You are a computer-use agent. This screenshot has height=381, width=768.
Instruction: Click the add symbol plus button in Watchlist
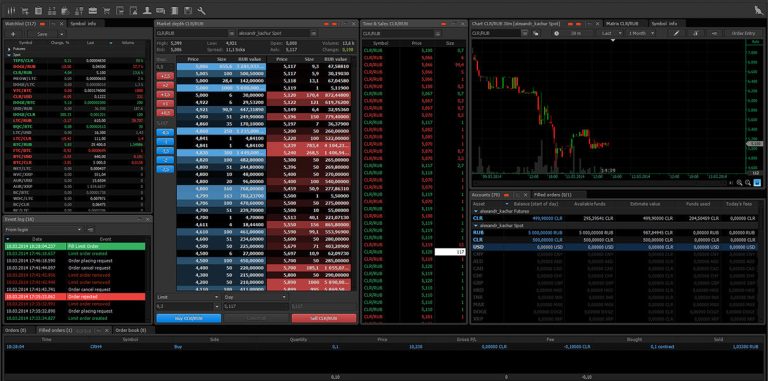[x=13, y=34]
